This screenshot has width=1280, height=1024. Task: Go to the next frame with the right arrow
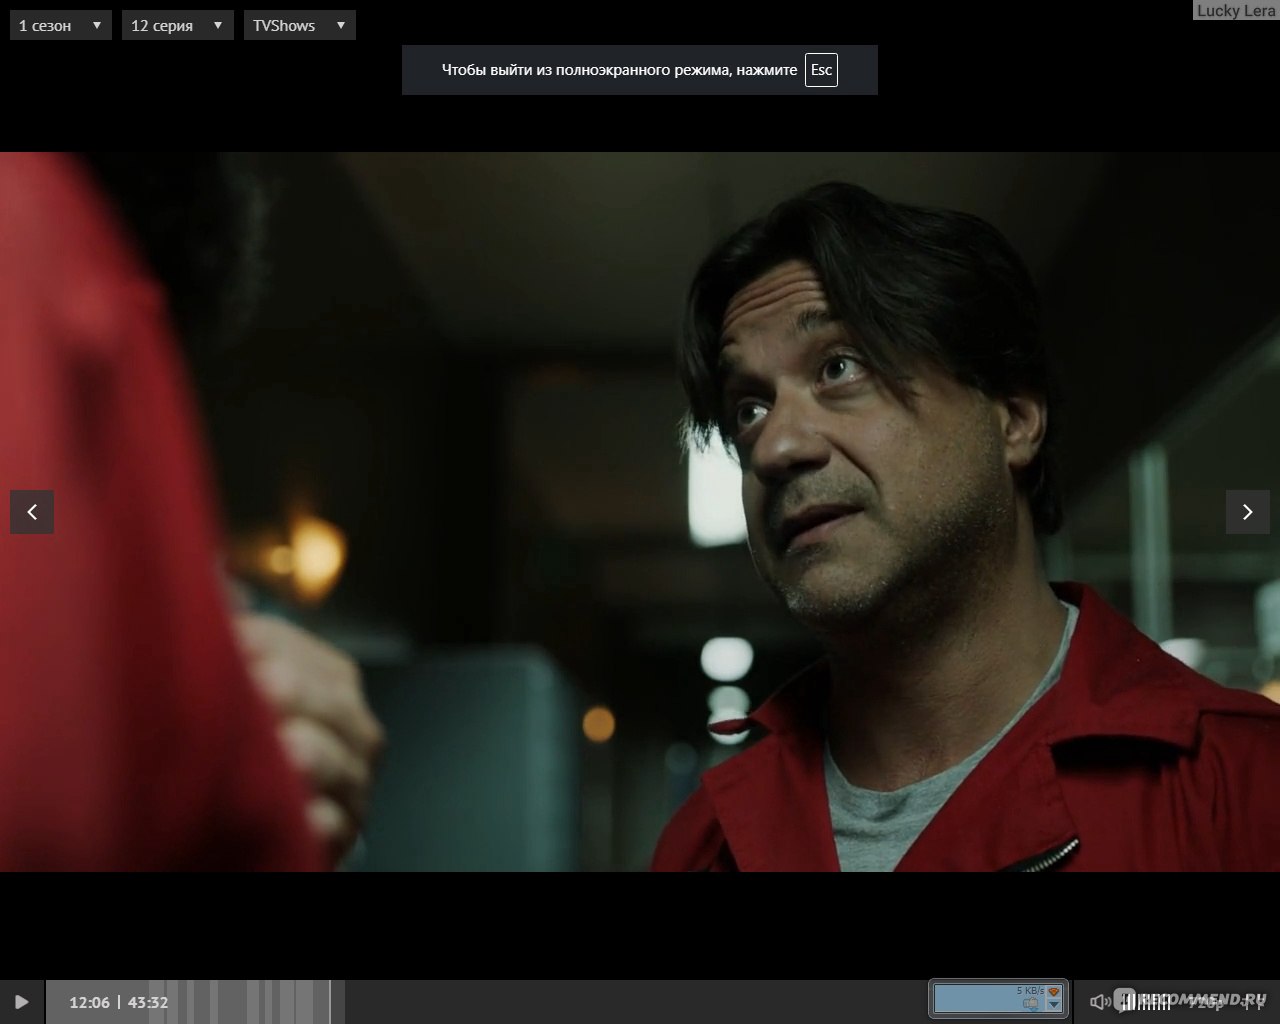(x=1247, y=512)
